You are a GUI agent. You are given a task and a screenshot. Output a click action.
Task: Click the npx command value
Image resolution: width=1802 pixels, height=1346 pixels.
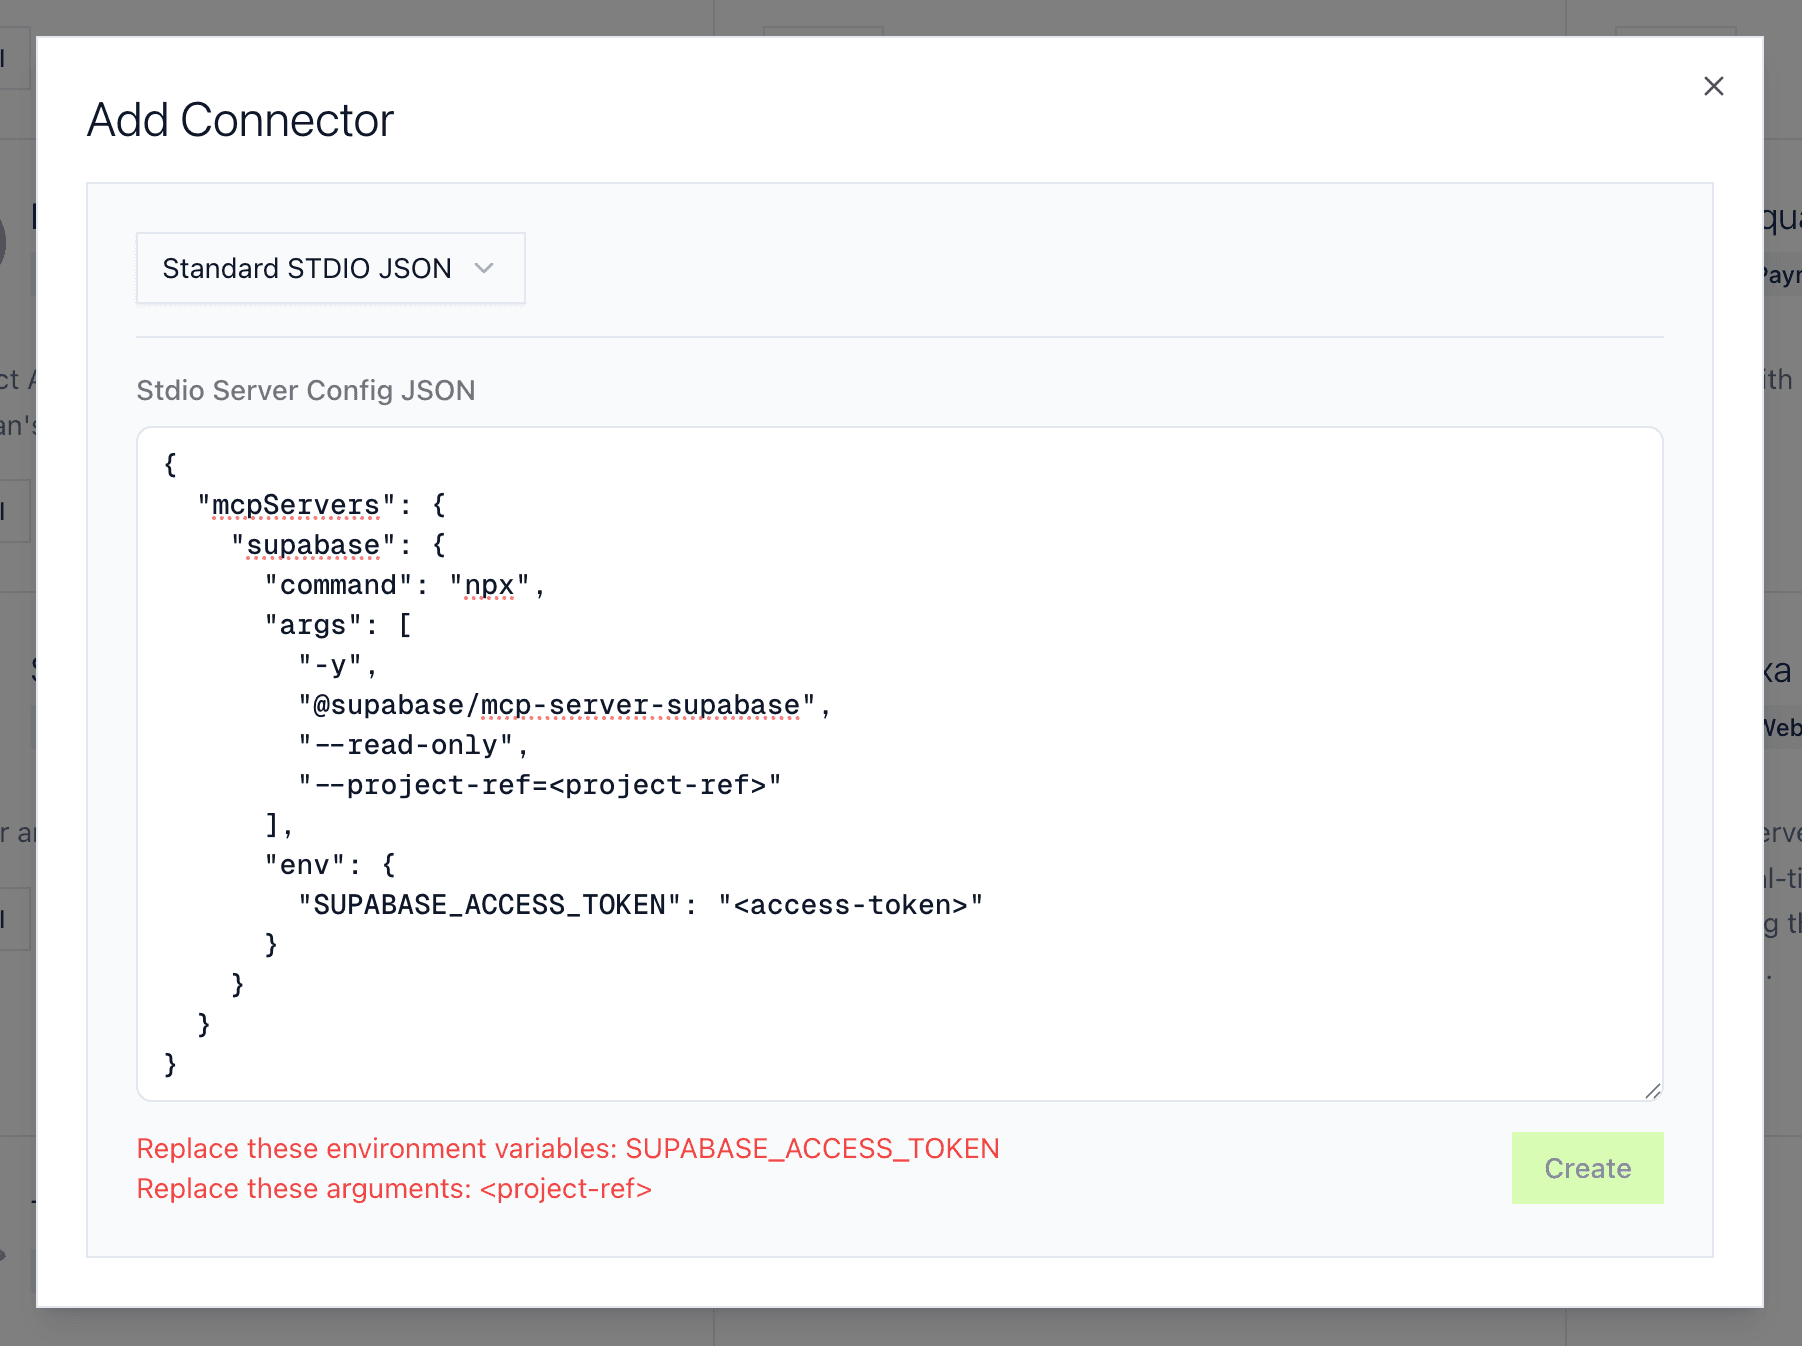pyautogui.click(x=490, y=584)
